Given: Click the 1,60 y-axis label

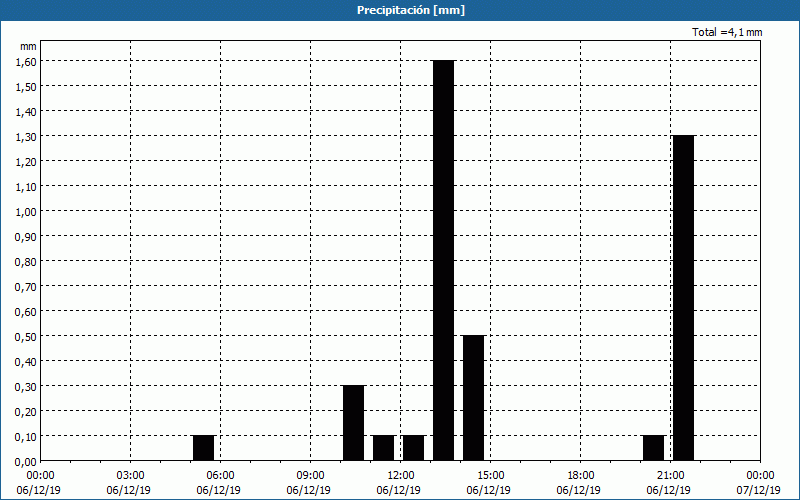Looking at the screenshot, I should 26,61.
